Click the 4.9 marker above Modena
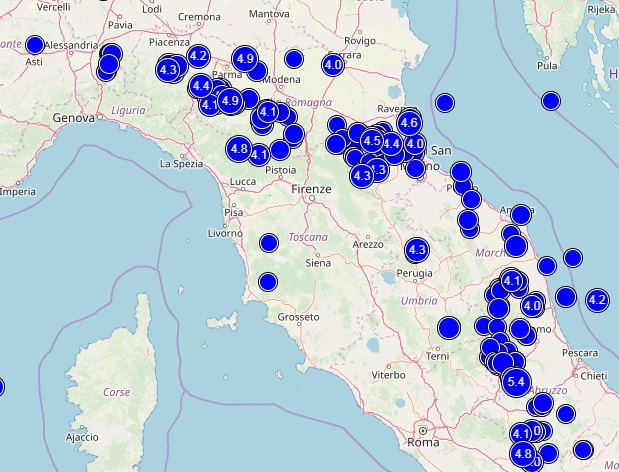 pyautogui.click(x=245, y=59)
